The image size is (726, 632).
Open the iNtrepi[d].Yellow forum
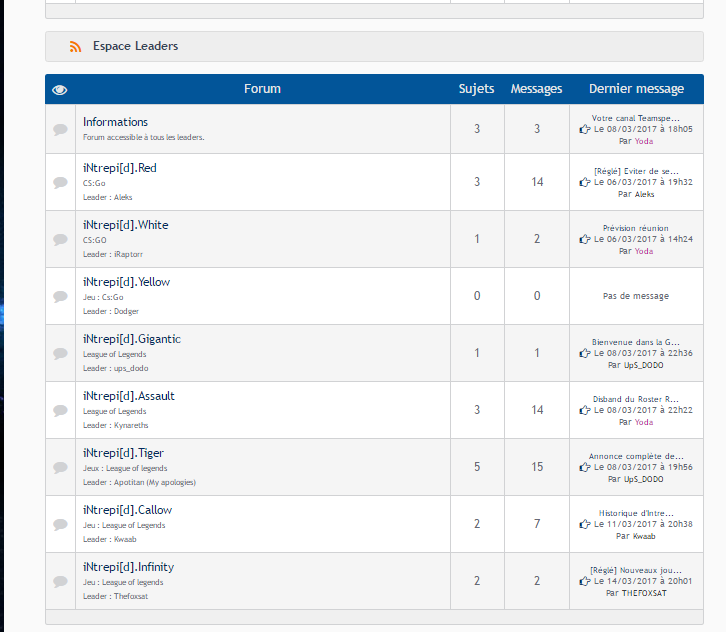click(126, 282)
